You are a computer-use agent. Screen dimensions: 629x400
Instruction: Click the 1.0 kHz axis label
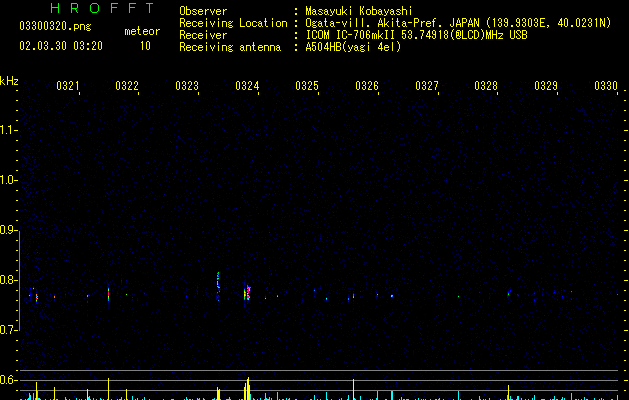pyautogui.click(x=8, y=180)
